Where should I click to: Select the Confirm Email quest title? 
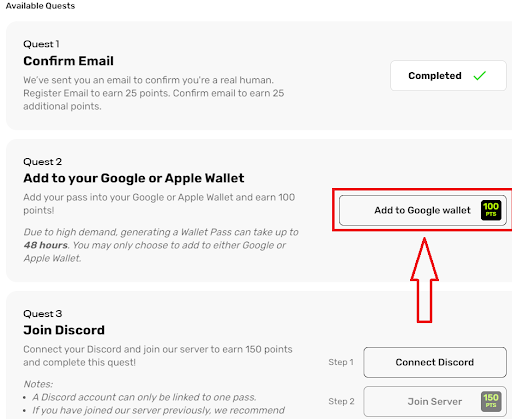pos(68,61)
